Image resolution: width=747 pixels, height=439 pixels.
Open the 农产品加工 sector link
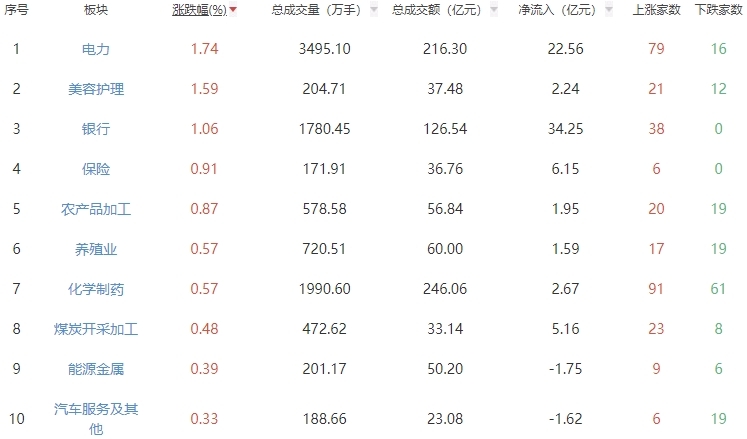[96, 209]
